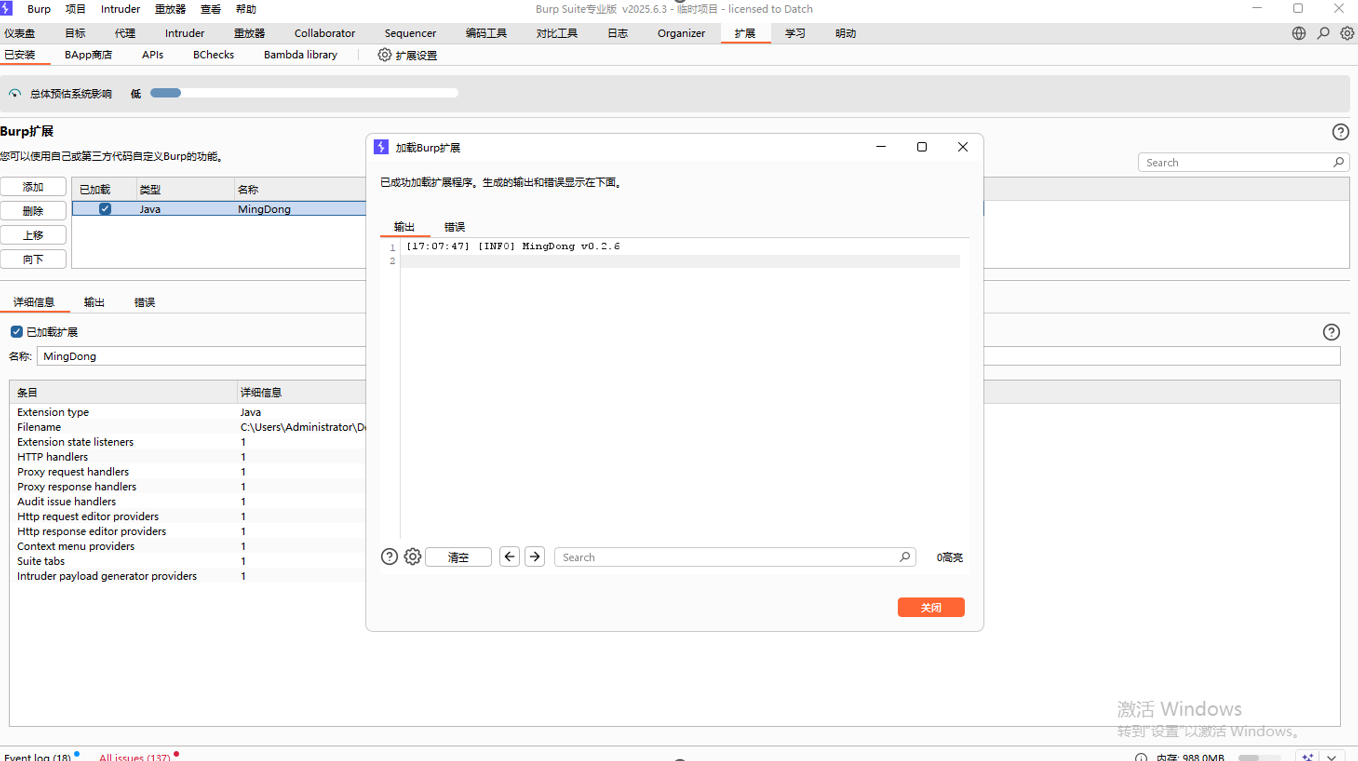The width and height of the screenshot is (1358, 761).
Task: Open the Organizer tab
Action: click(x=681, y=33)
